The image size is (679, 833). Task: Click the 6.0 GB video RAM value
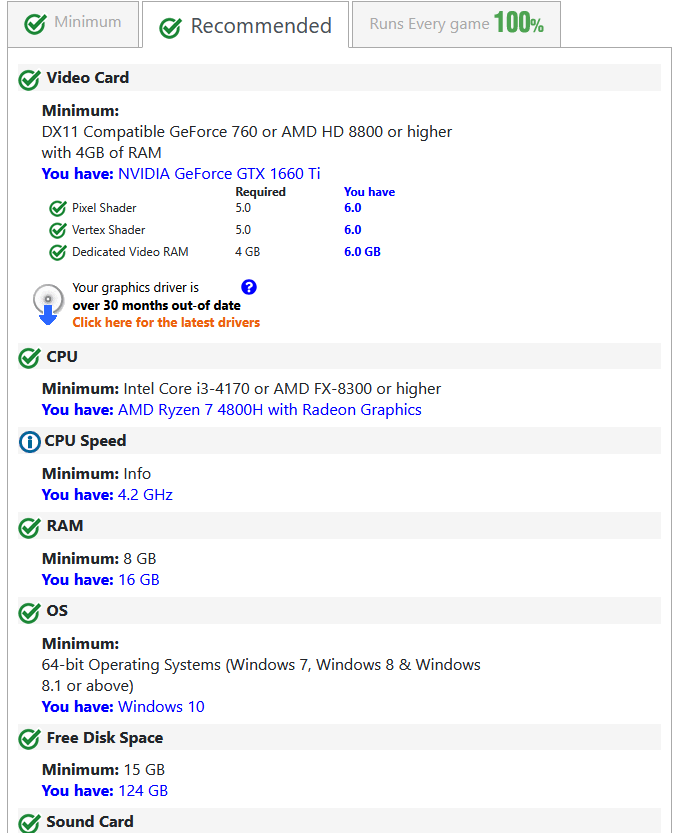(362, 252)
